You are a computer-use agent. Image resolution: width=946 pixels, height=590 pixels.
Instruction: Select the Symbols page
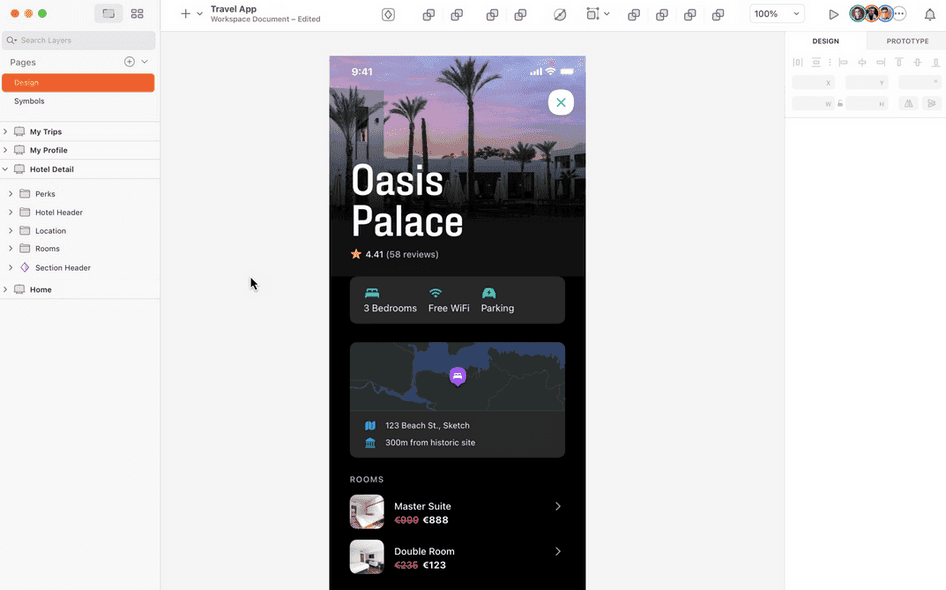pos(29,100)
